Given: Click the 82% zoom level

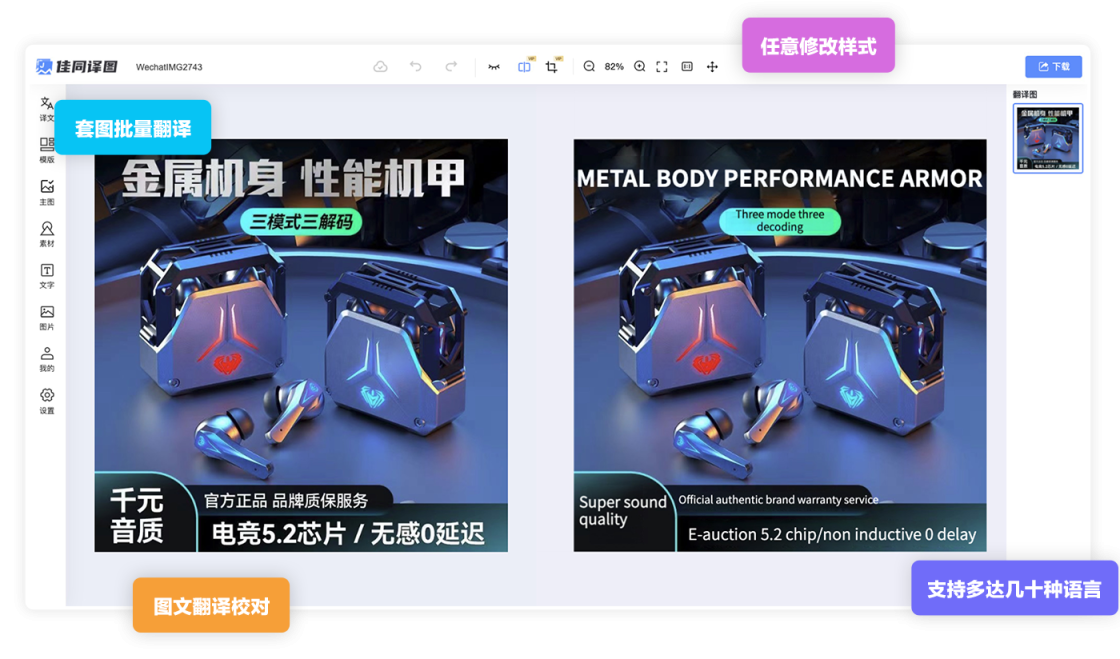Looking at the screenshot, I should pos(614,67).
